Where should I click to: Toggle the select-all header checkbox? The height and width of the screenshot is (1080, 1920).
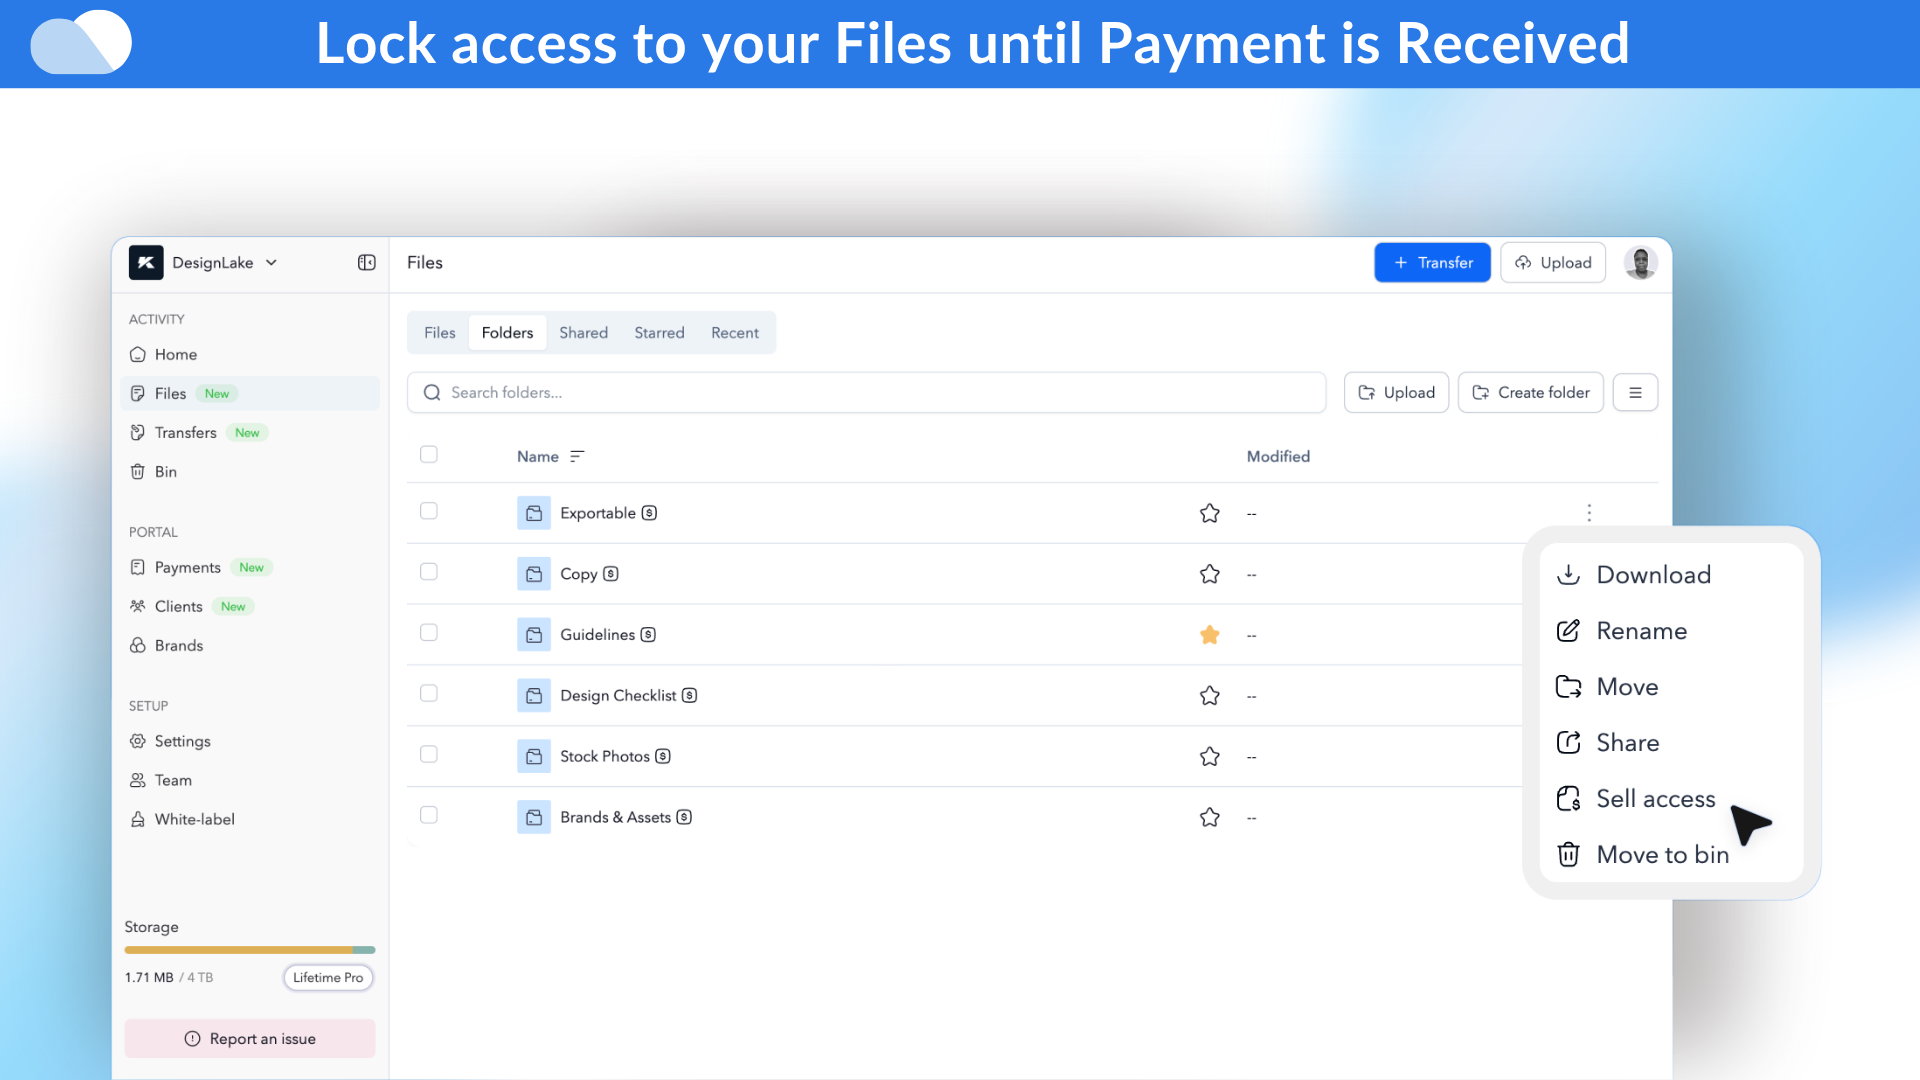point(429,455)
